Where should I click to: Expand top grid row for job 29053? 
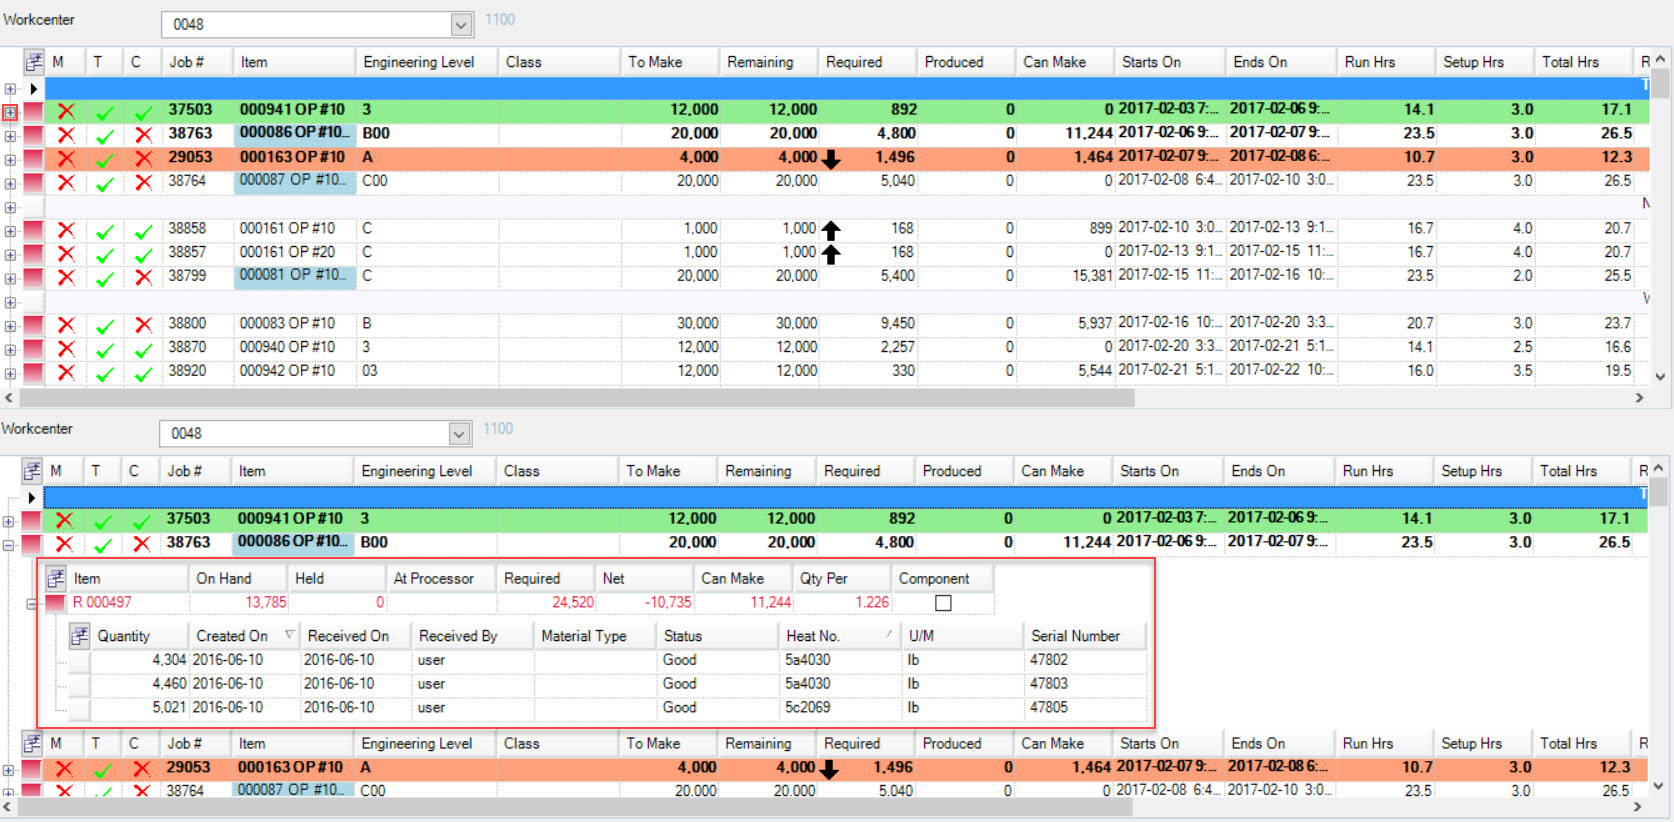click(10, 160)
